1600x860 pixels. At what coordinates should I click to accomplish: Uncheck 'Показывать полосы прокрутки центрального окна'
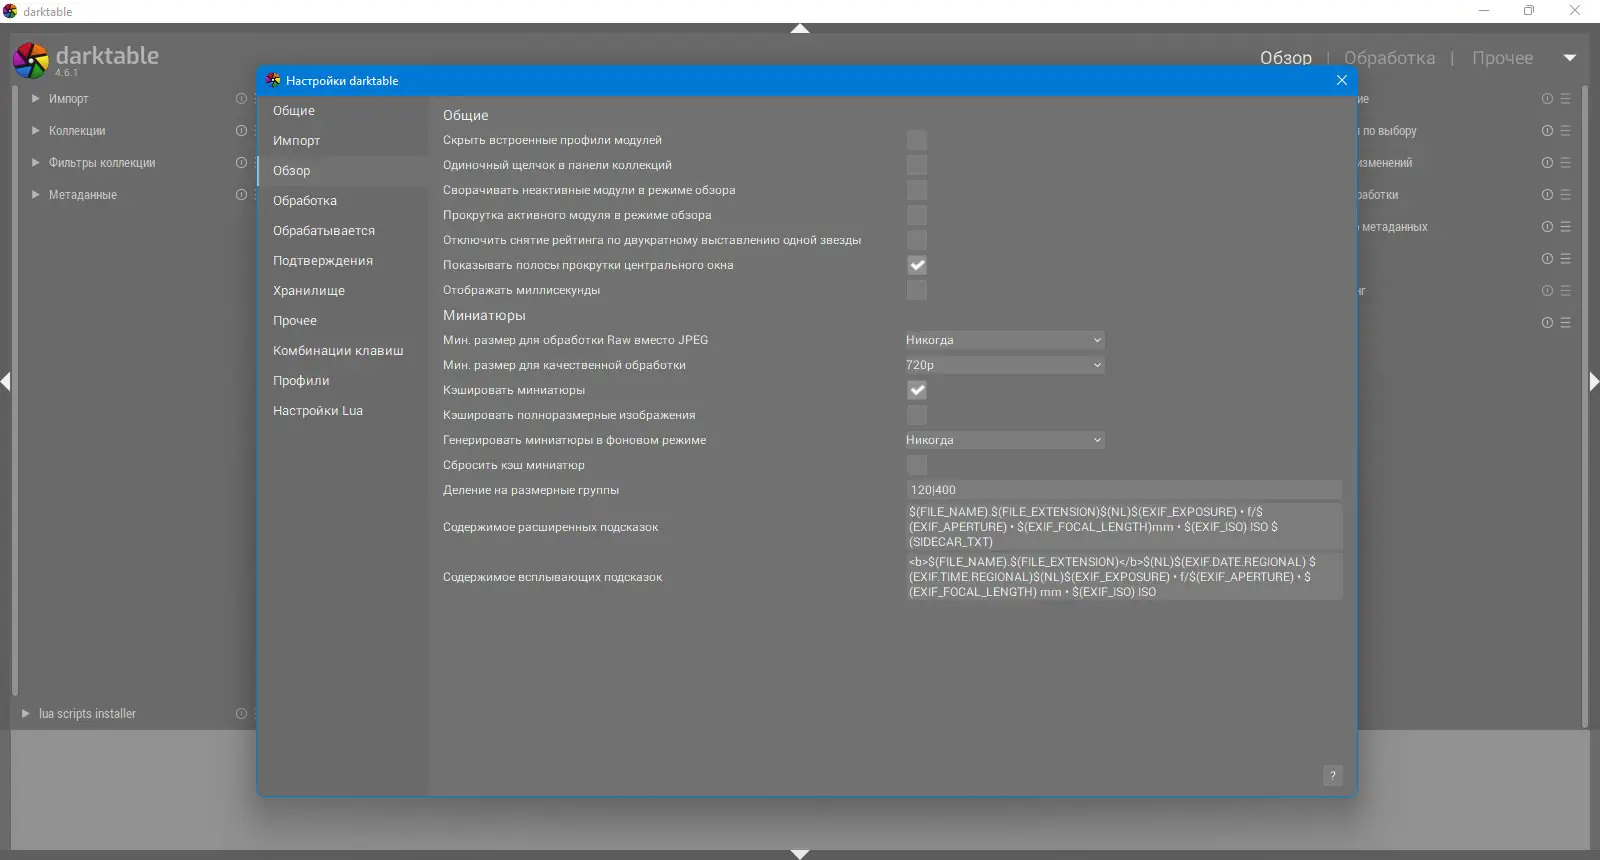(917, 265)
